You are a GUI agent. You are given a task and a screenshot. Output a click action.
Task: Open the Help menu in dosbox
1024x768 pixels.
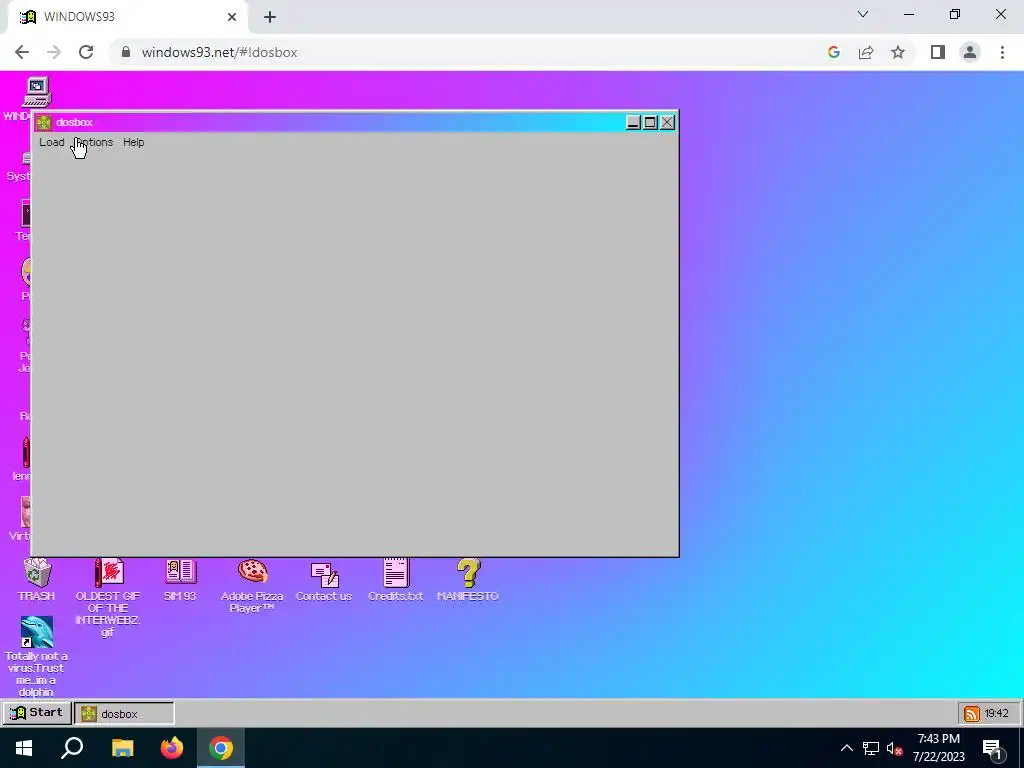coord(133,142)
